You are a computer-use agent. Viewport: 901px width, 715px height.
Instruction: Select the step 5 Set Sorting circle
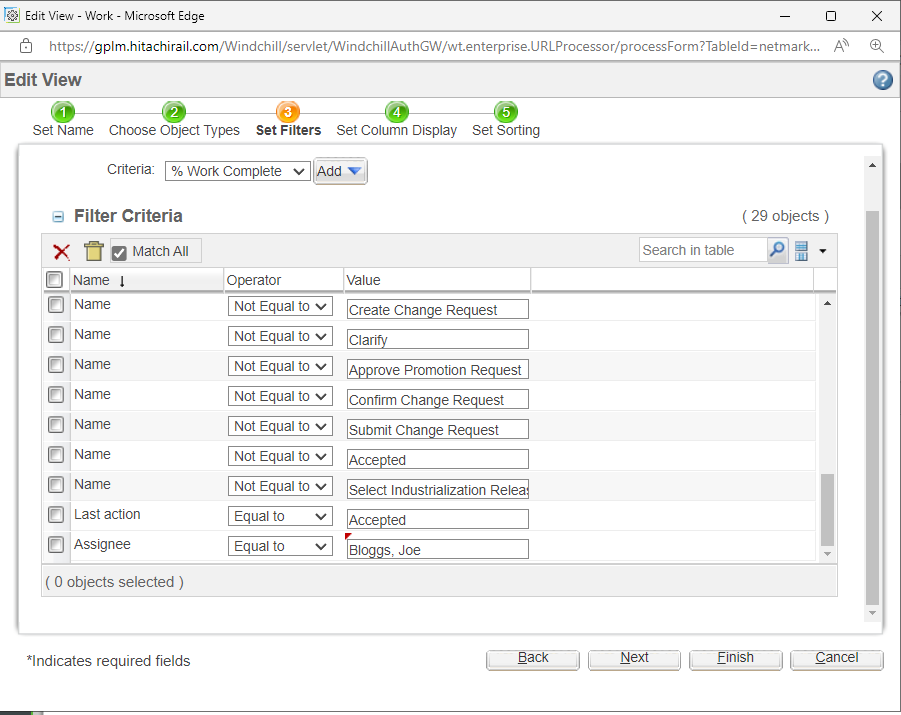(506, 113)
